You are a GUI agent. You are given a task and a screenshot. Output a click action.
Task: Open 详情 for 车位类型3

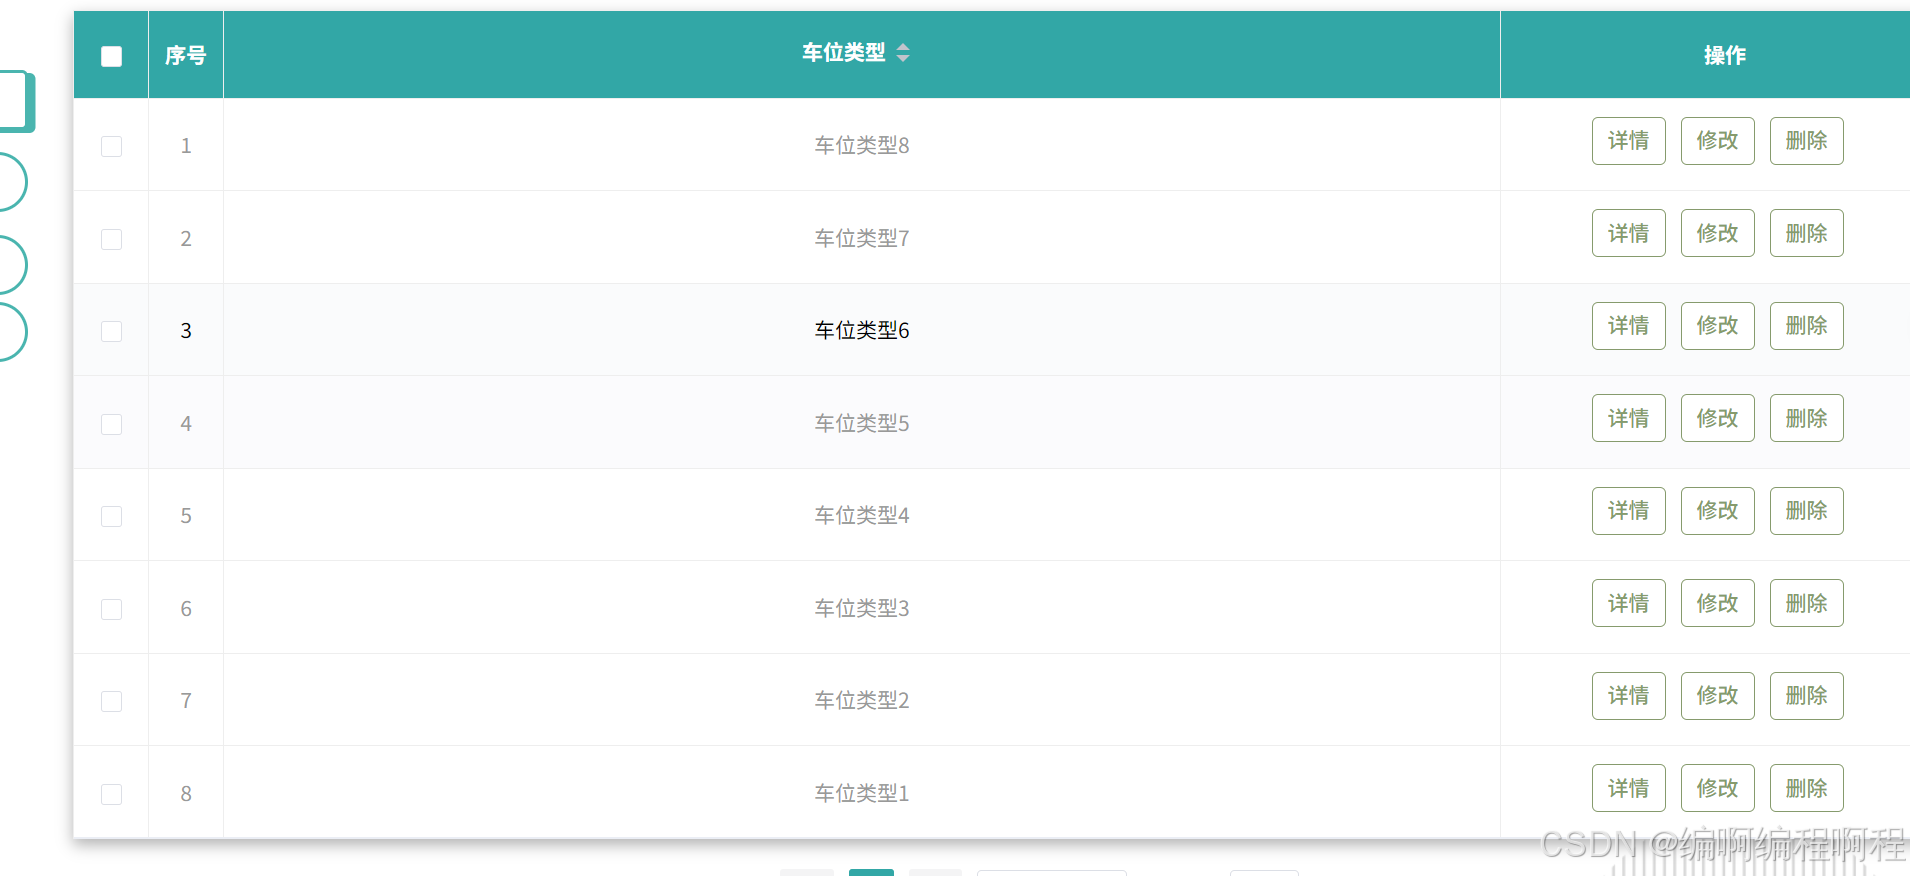(x=1628, y=603)
